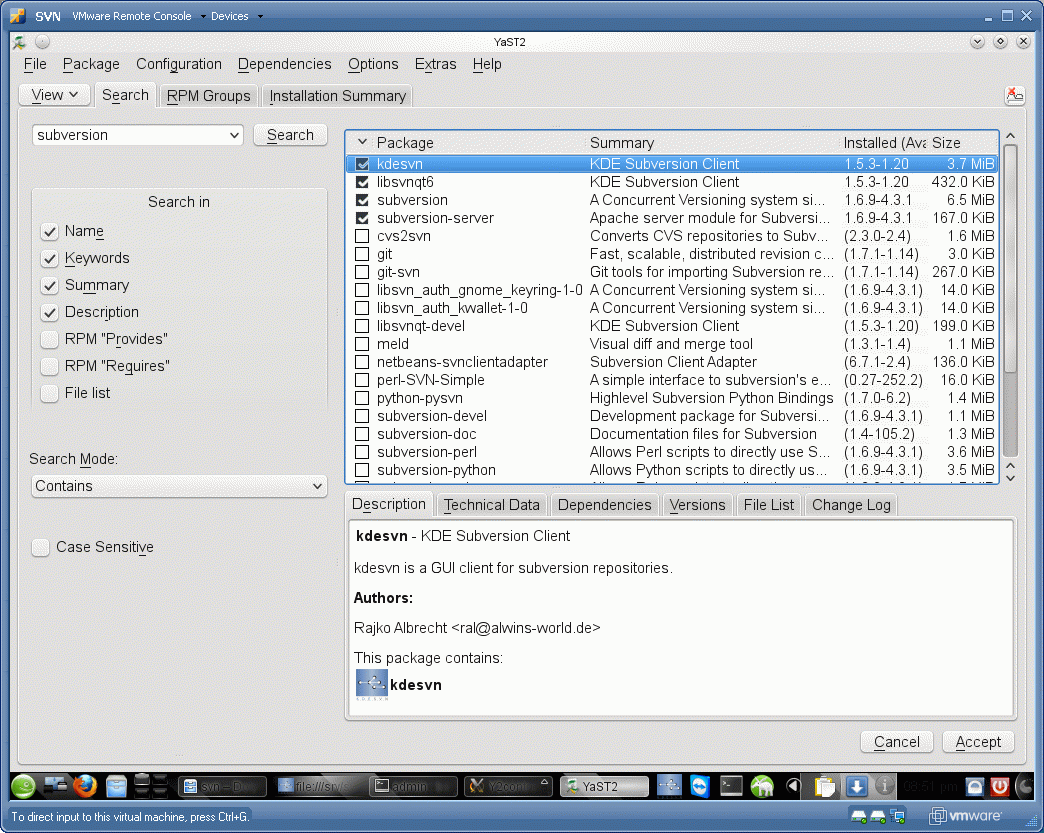1044x833 pixels.
Task: Click the VMware Remote Console logo icon
Action: tap(18, 16)
